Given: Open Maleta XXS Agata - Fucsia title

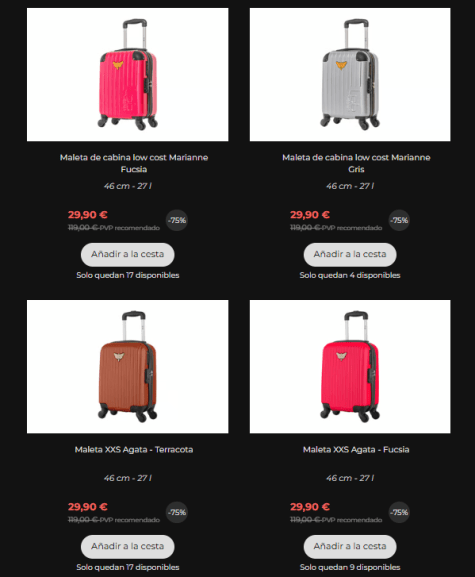Looking at the screenshot, I should [x=356, y=449].
